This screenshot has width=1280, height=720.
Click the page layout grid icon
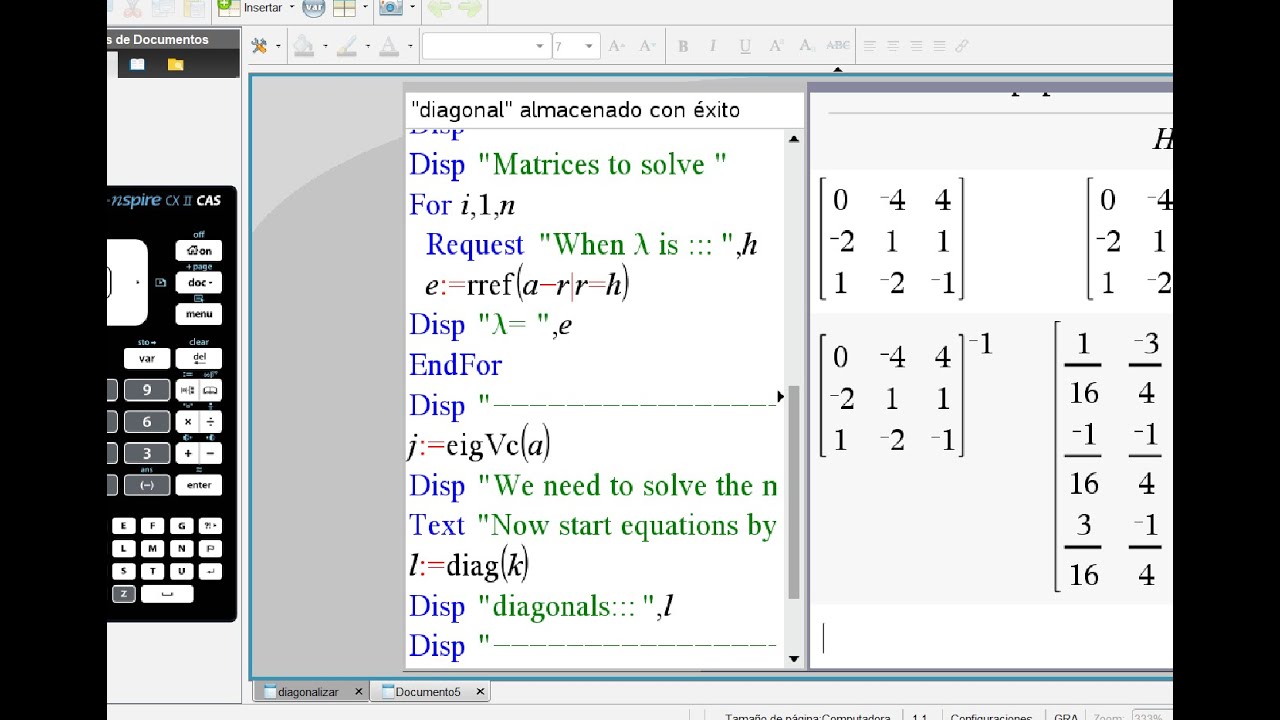tap(345, 7)
